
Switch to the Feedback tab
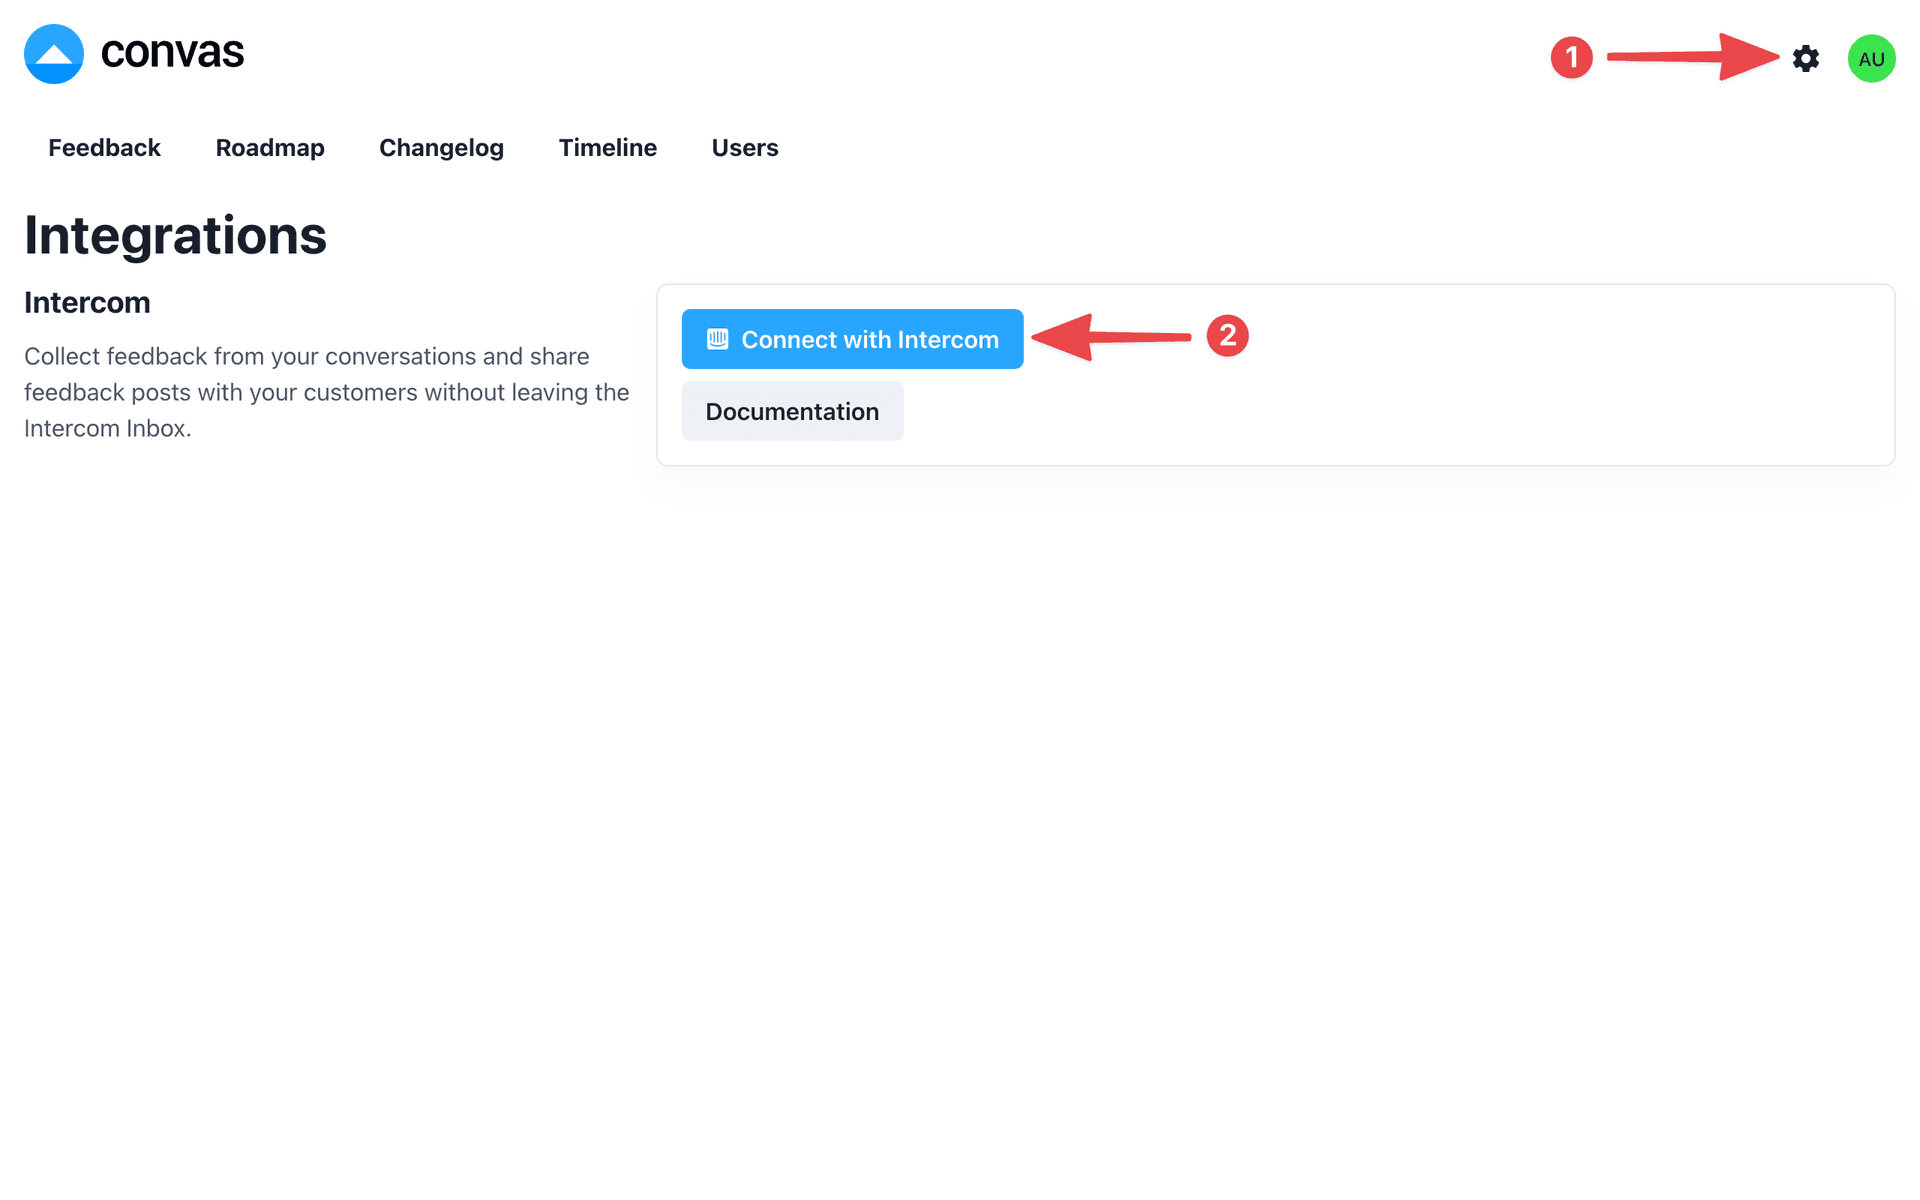point(104,147)
